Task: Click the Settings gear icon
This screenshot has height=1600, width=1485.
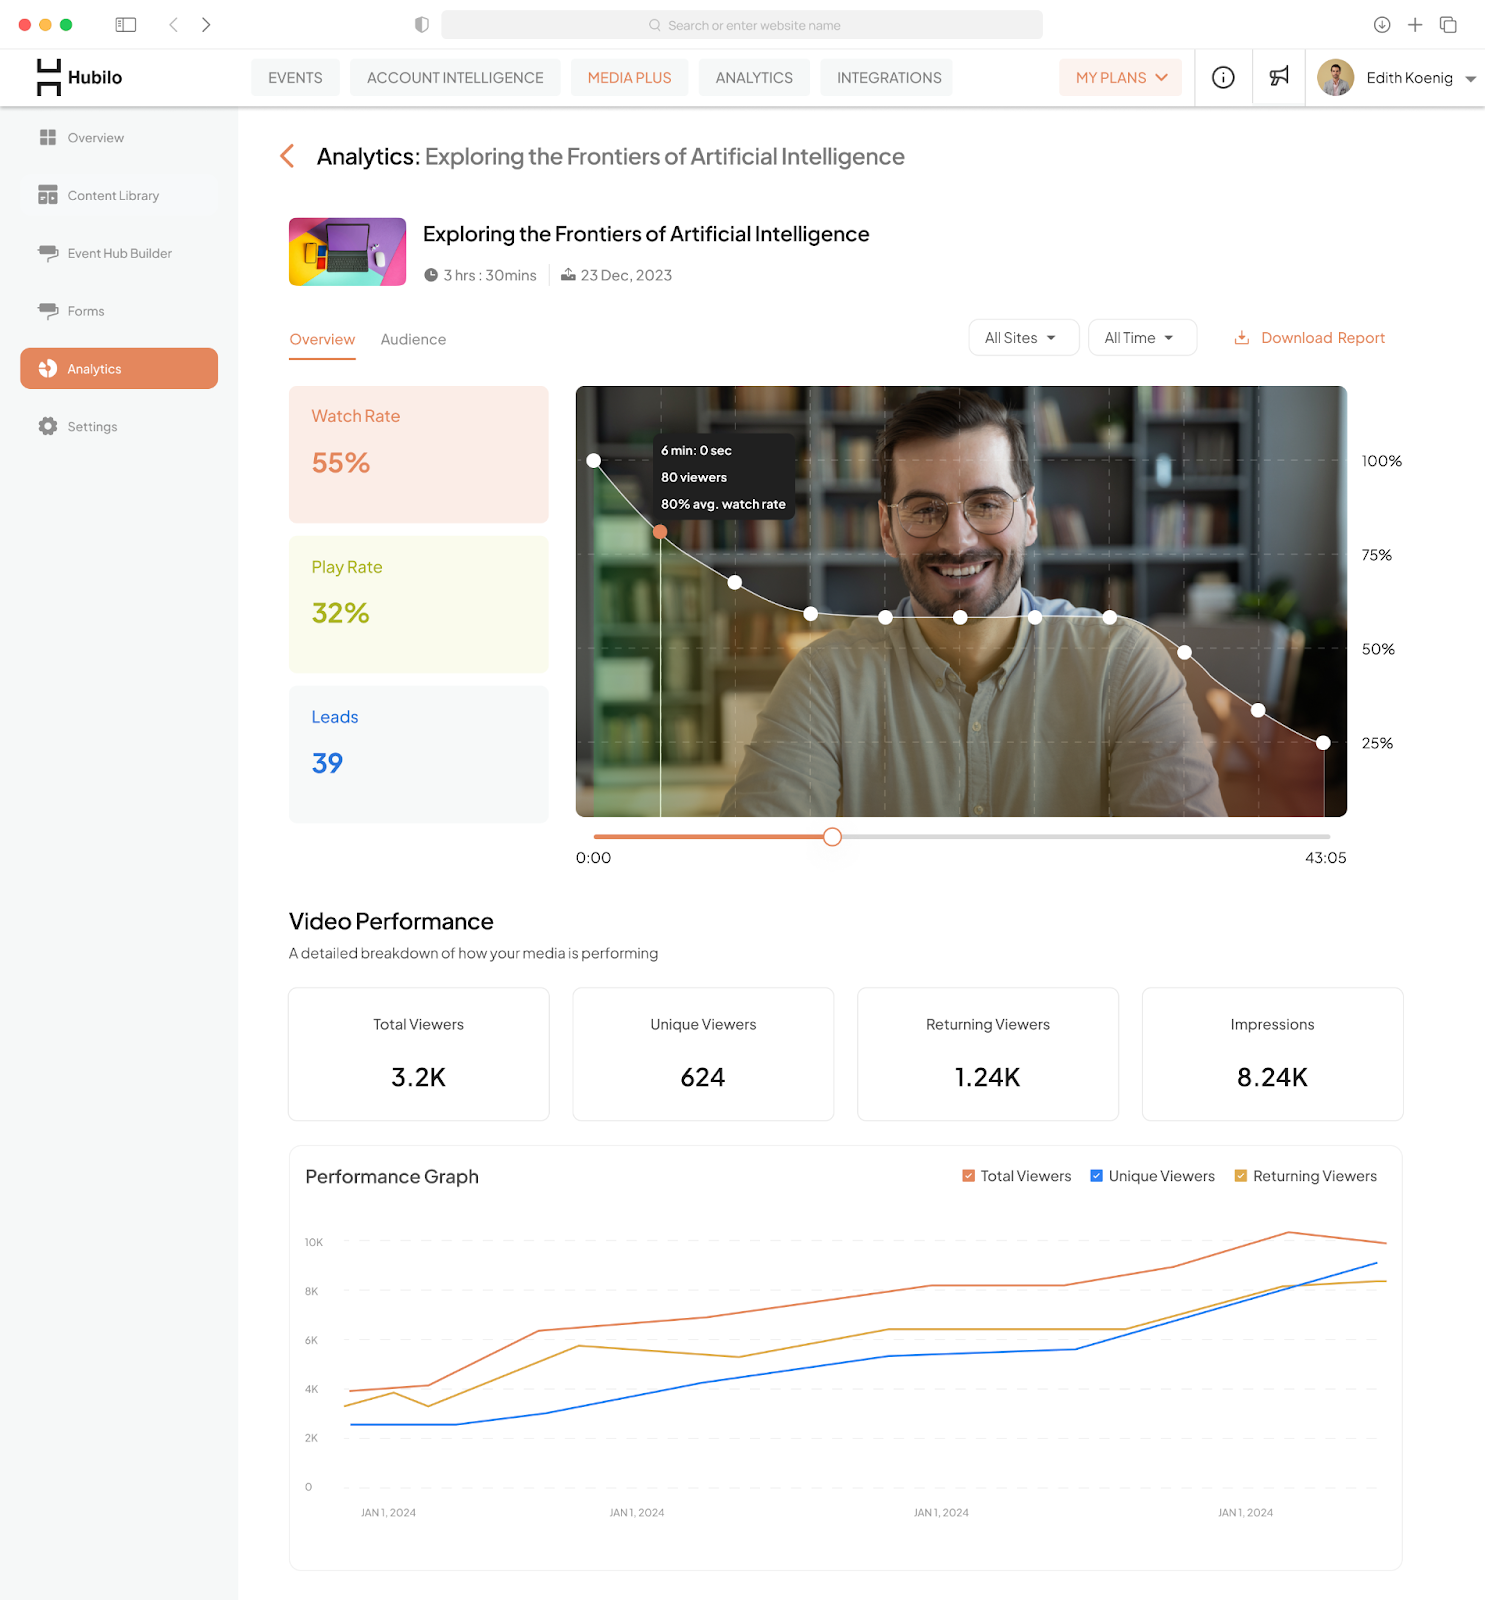Action: [47, 426]
